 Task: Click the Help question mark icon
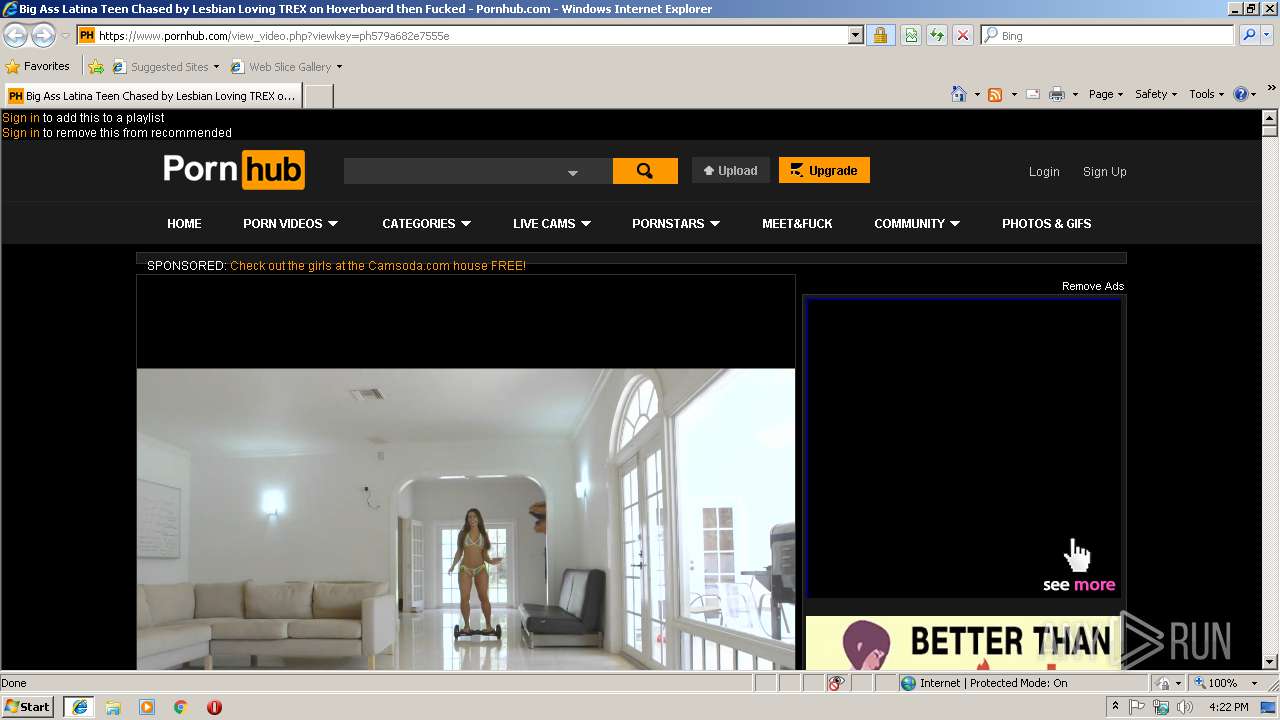[x=1241, y=94]
